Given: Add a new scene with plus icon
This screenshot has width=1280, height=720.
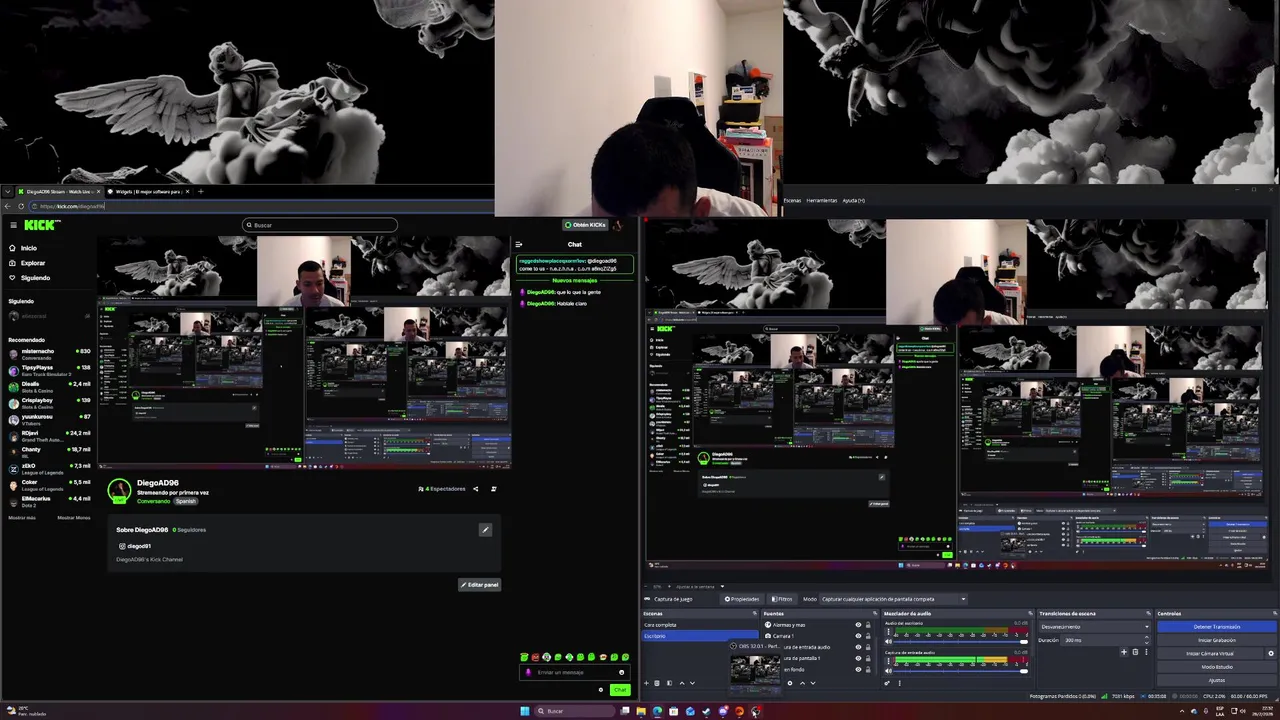Looking at the screenshot, I should pos(646,683).
